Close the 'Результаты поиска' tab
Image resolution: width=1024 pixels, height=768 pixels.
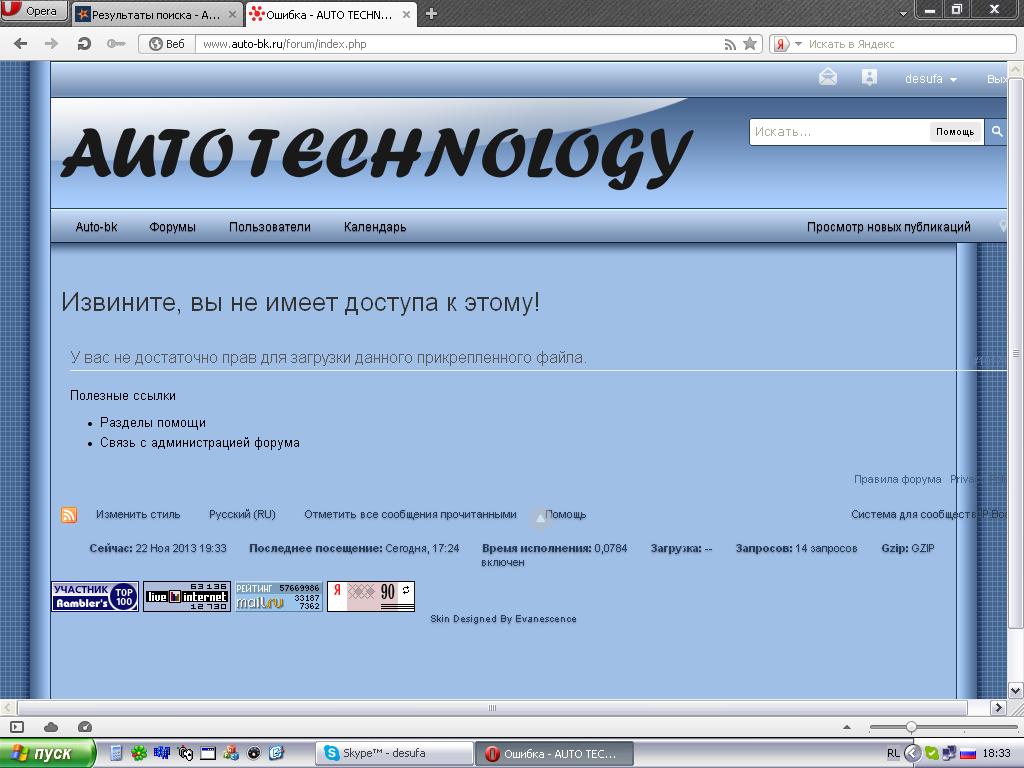coord(232,14)
